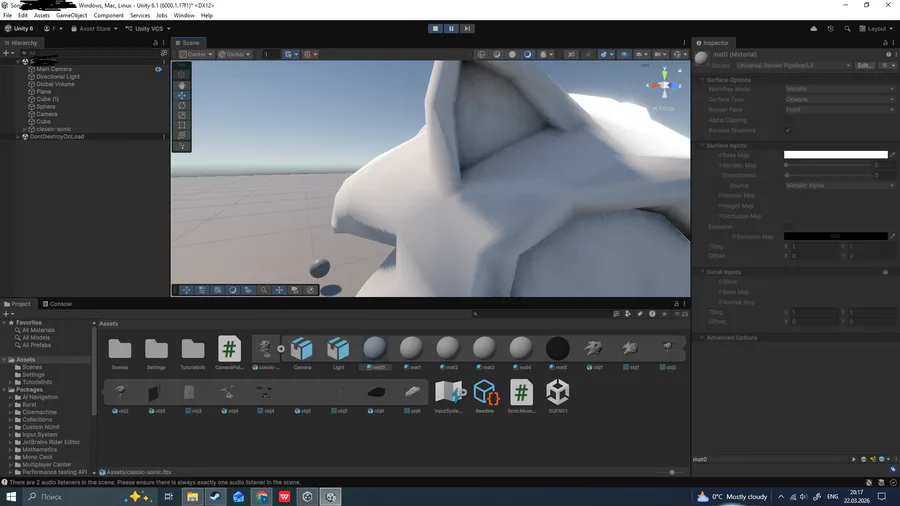Select Main Camera in Hierarchy
Viewport: 900px width, 506px height.
point(53,69)
